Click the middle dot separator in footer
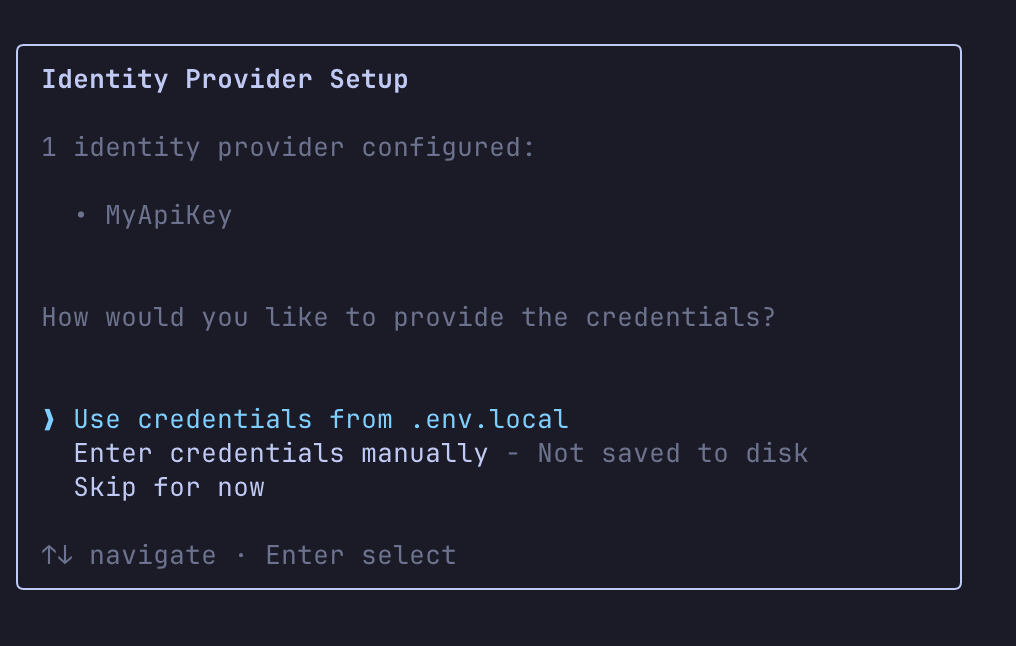The image size is (1016, 646). coord(240,555)
